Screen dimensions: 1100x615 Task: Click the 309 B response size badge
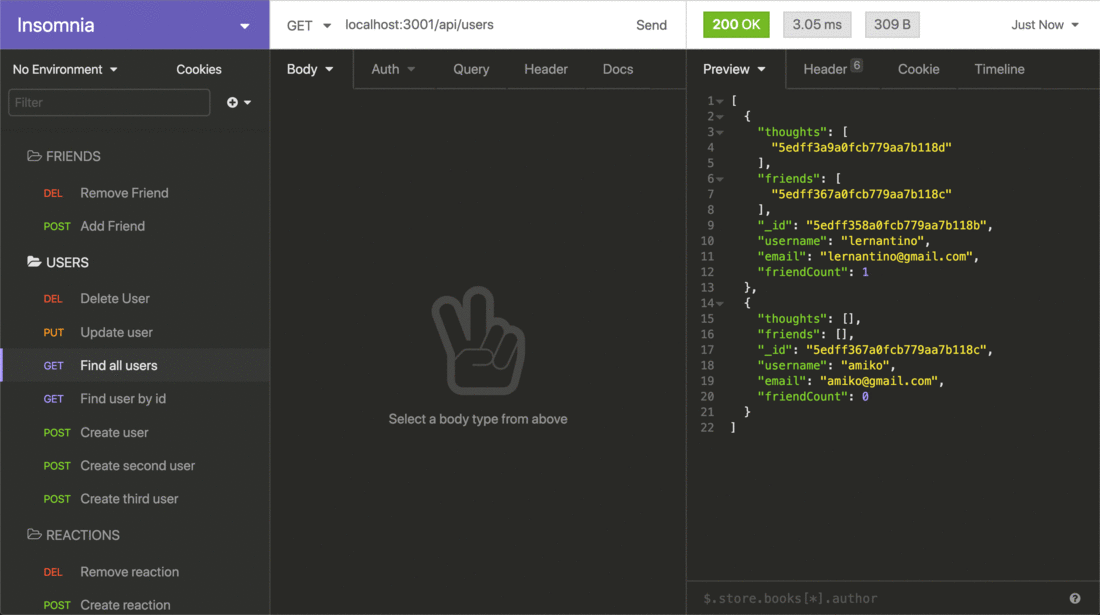pyautogui.click(x=892, y=25)
